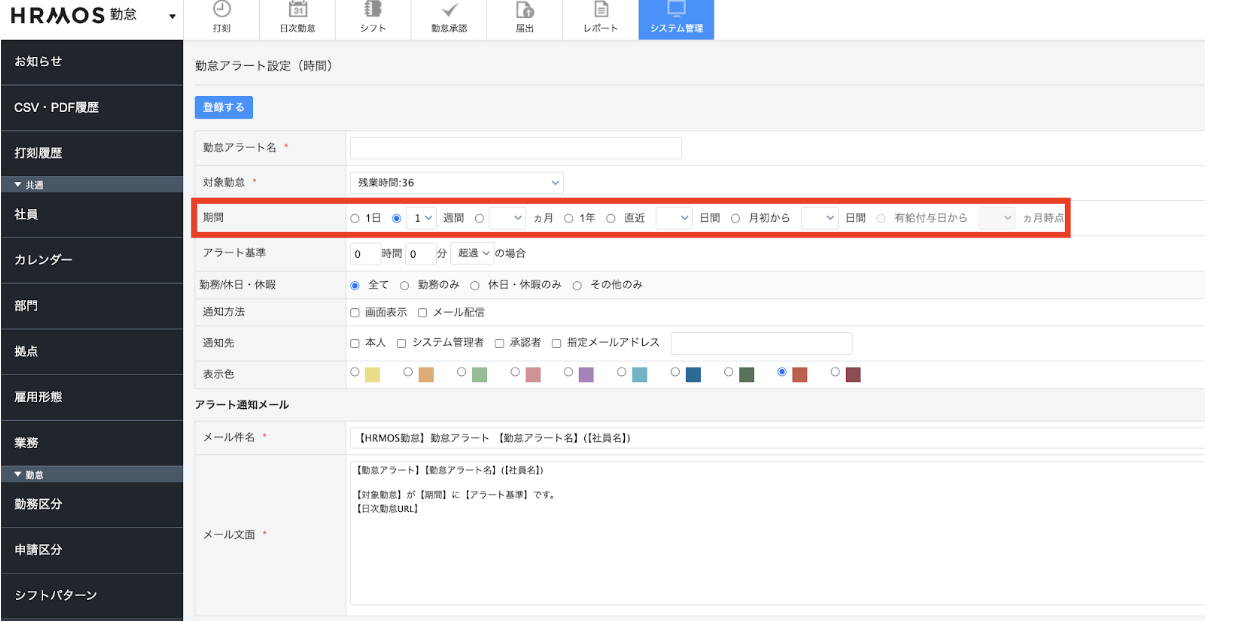Enable the メール配信 notification checkbox

(423, 313)
